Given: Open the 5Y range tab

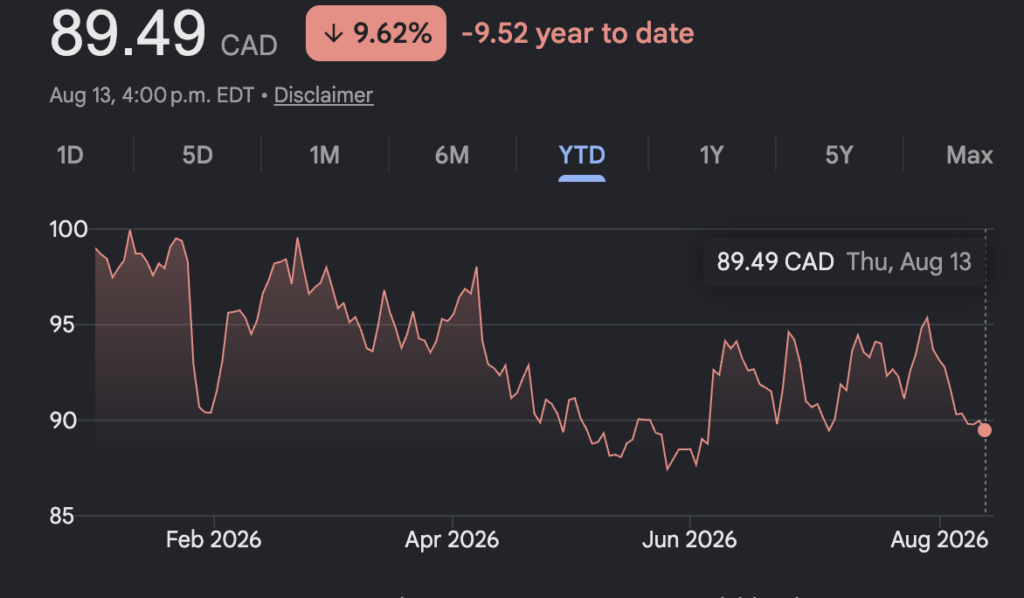Looking at the screenshot, I should (x=839, y=155).
